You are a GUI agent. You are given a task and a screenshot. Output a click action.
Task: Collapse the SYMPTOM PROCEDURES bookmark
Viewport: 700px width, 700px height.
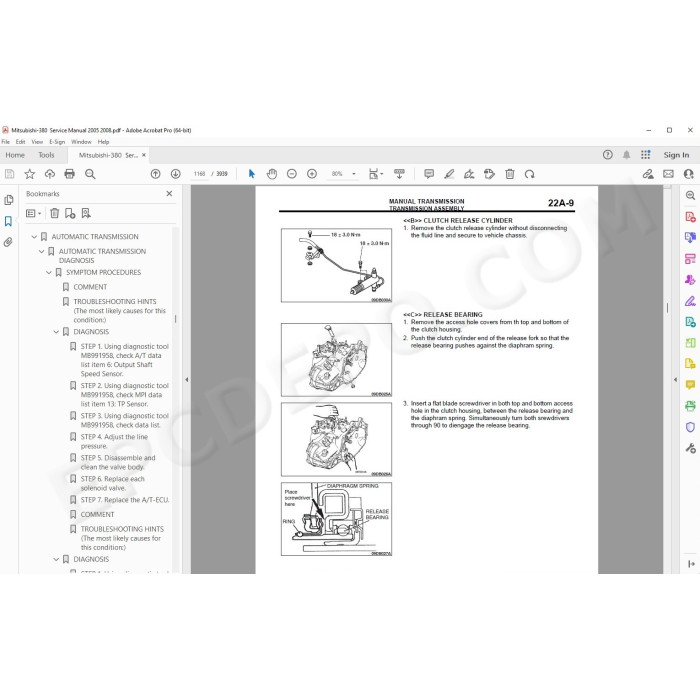click(x=49, y=272)
